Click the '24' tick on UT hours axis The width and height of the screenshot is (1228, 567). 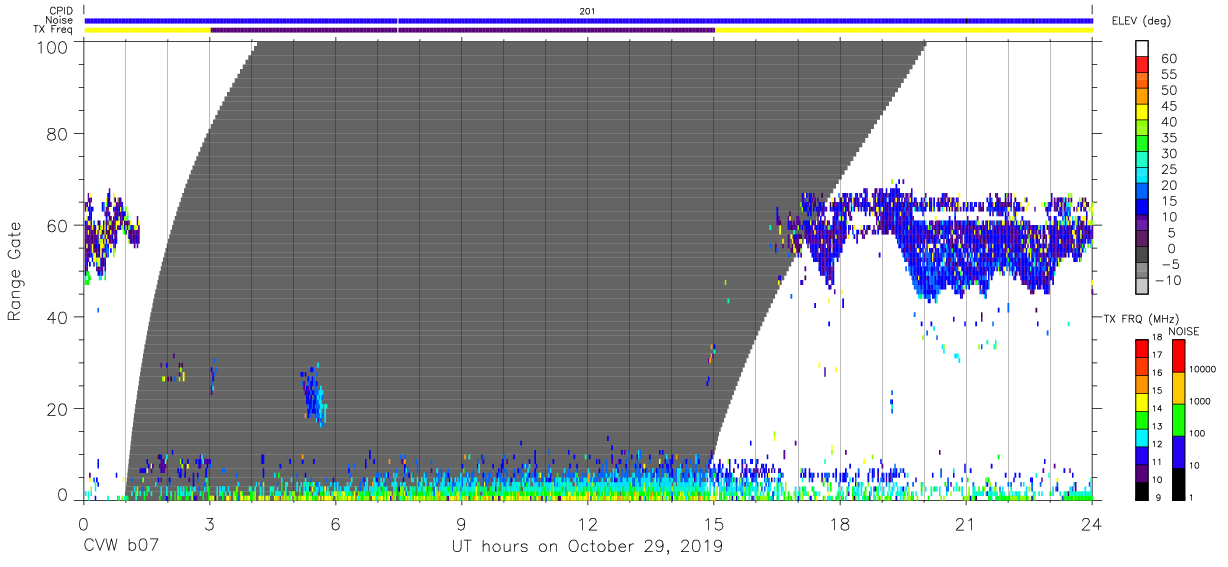(1092, 523)
